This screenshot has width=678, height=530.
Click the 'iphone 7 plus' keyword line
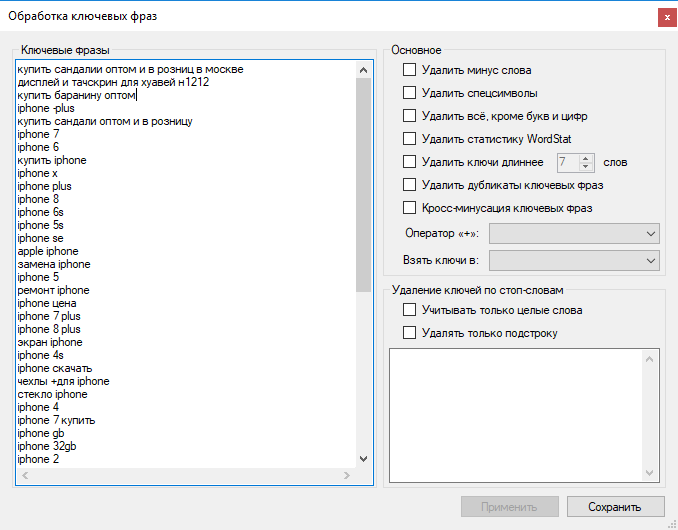[49, 316]
